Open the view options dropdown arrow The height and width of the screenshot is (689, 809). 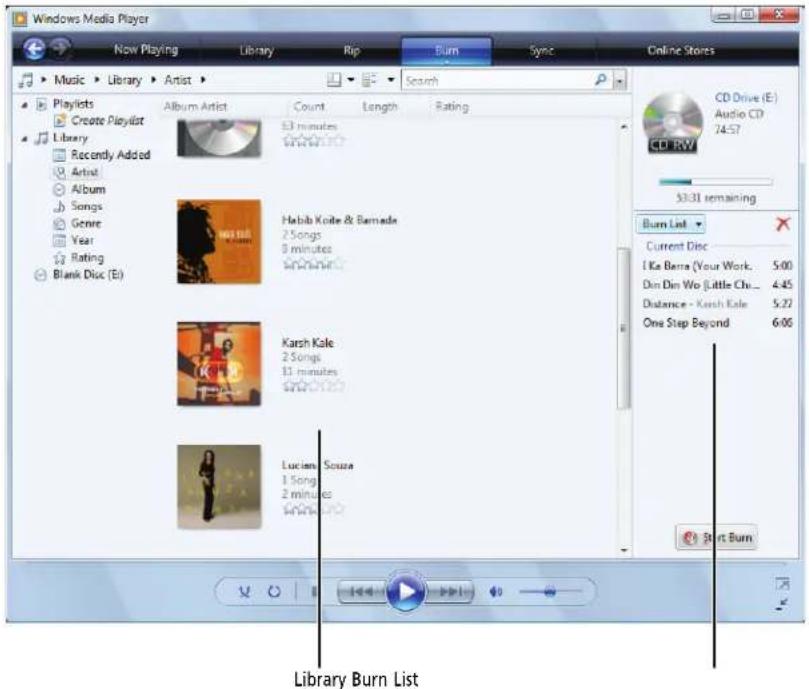391,80
